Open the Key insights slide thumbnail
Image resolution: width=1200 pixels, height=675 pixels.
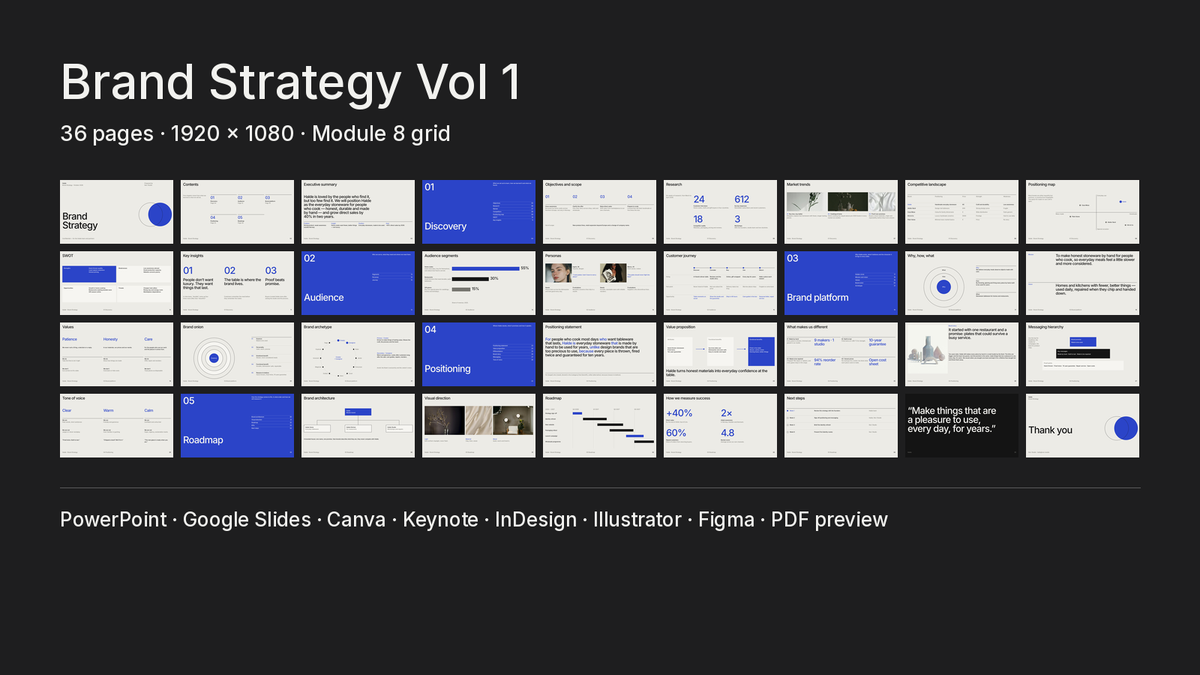tap(237, 283)
